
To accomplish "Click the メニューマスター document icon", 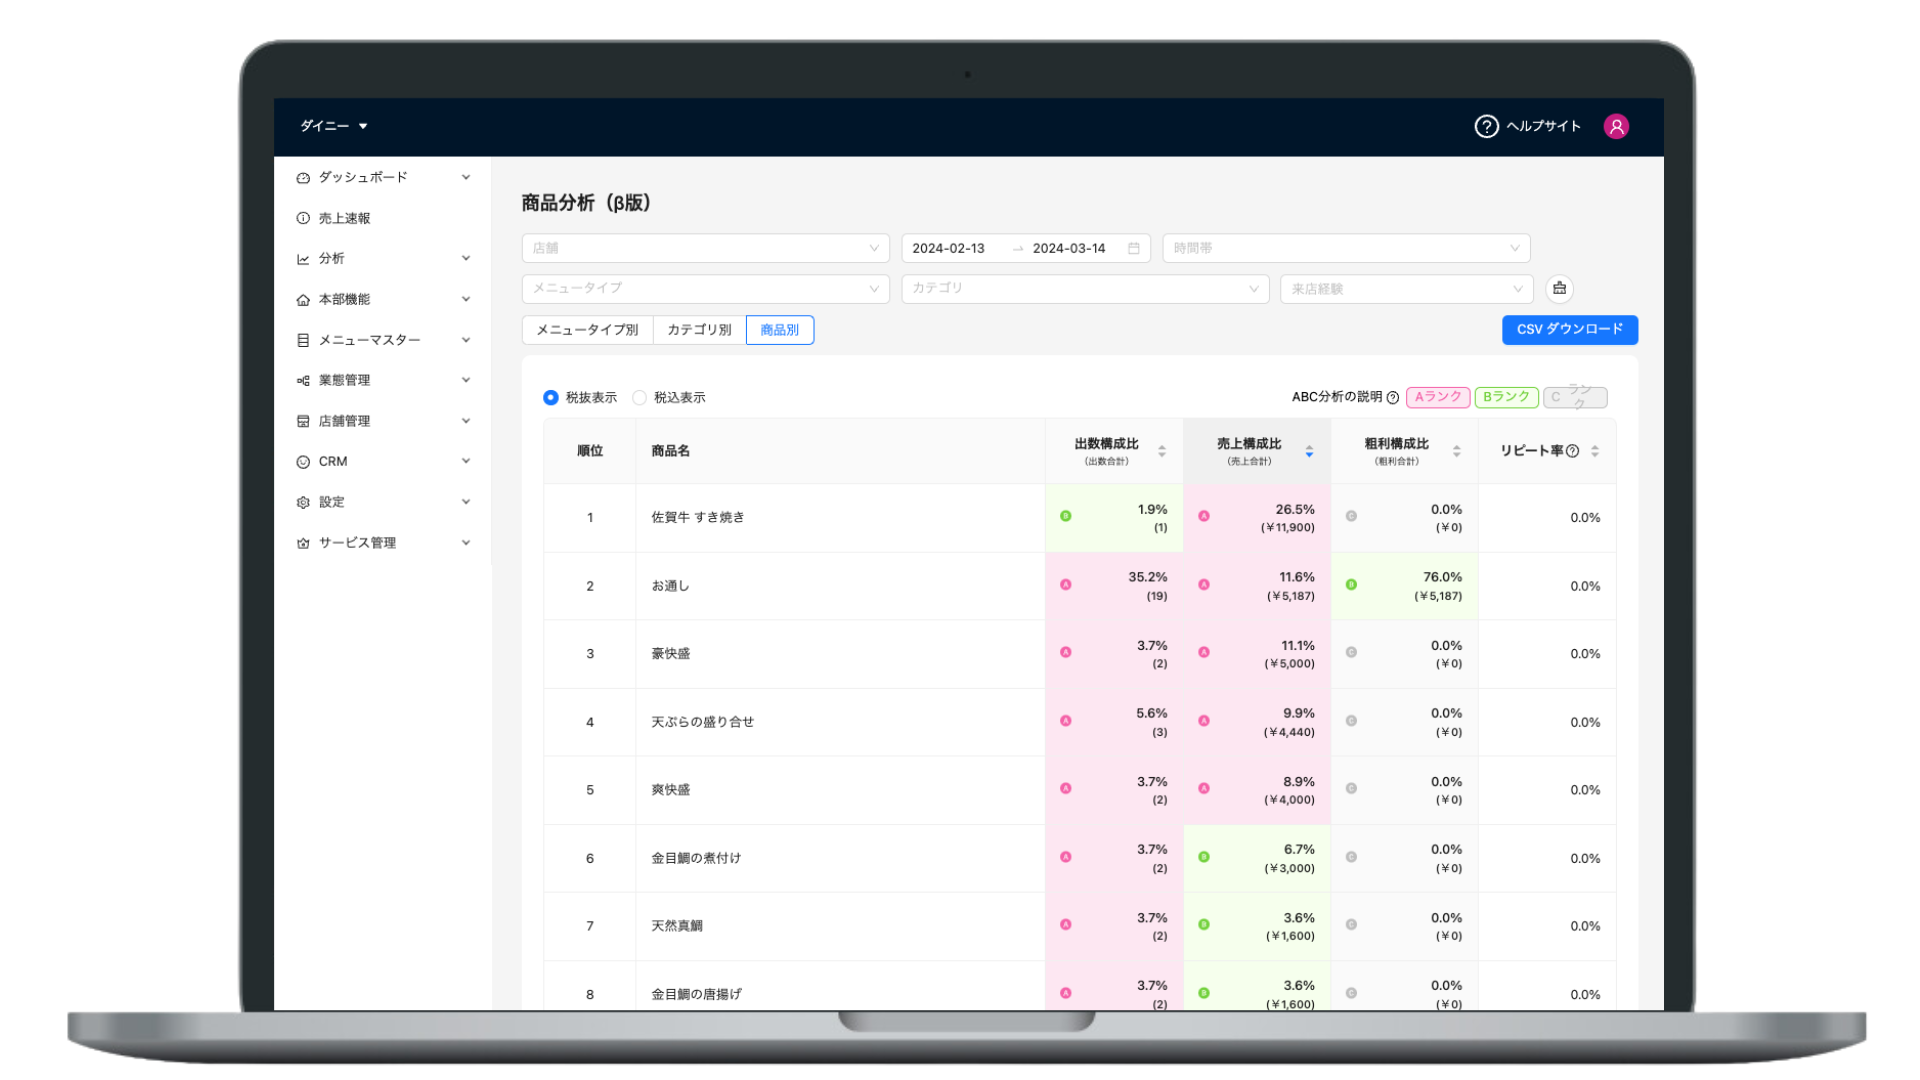I will (x=303, y=339).
